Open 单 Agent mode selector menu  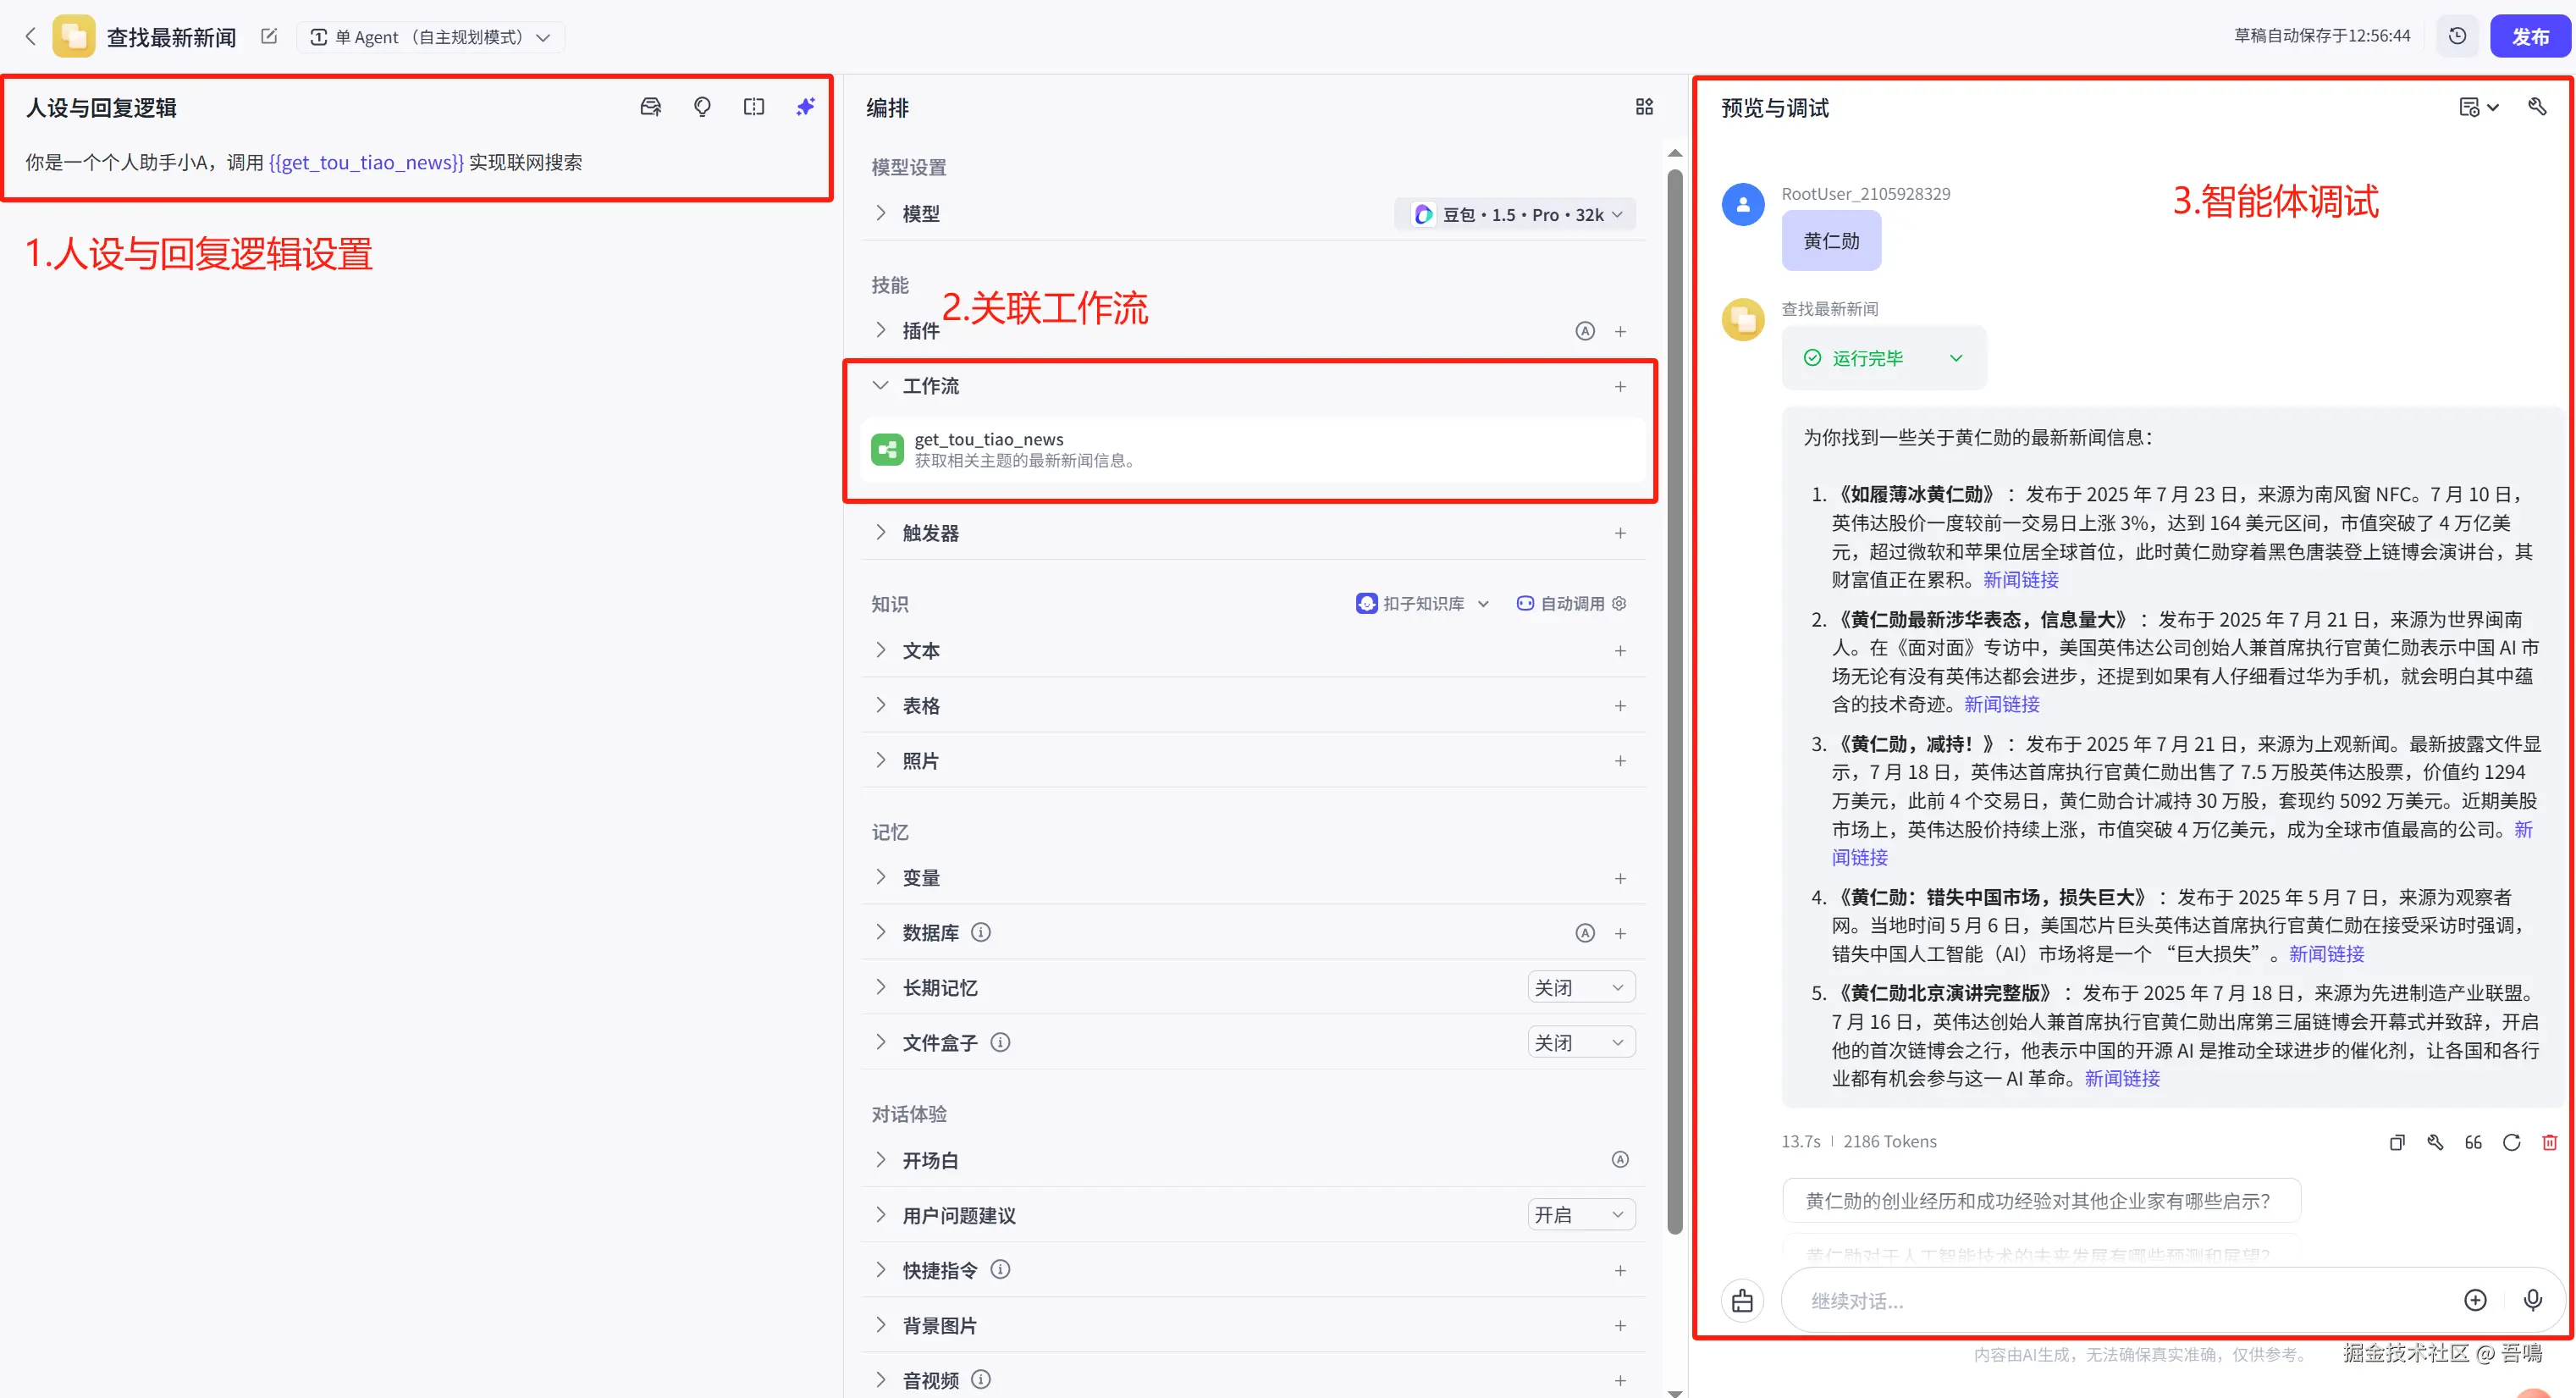tap(430, 37)
